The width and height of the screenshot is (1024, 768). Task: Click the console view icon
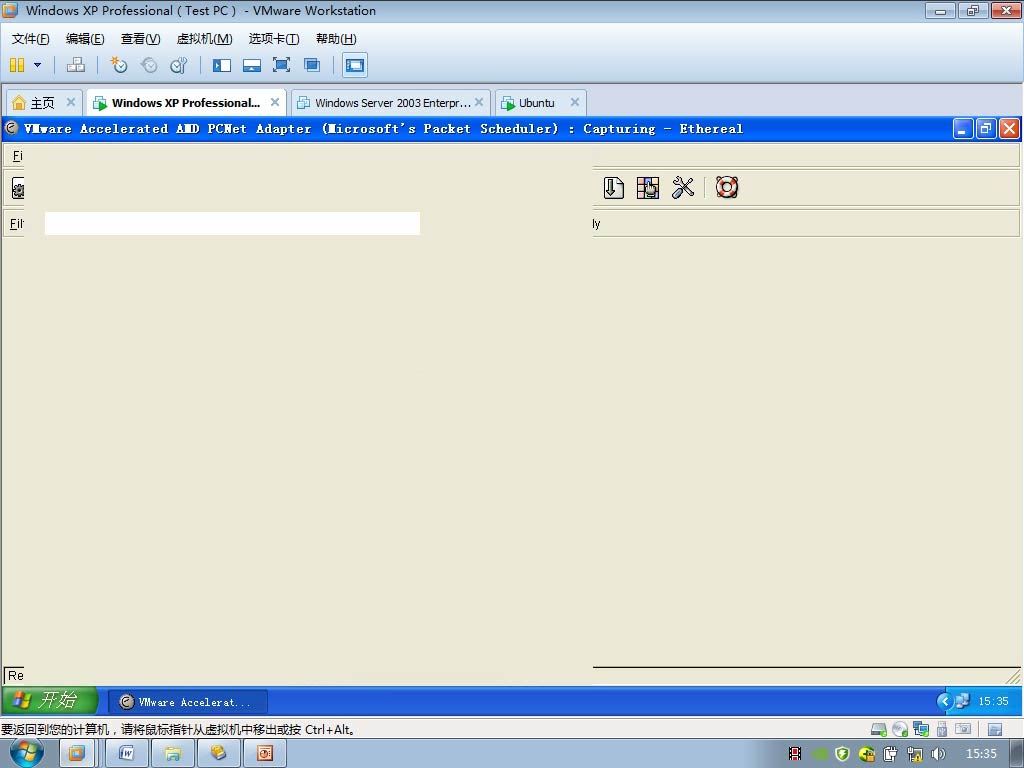point(355,65)
